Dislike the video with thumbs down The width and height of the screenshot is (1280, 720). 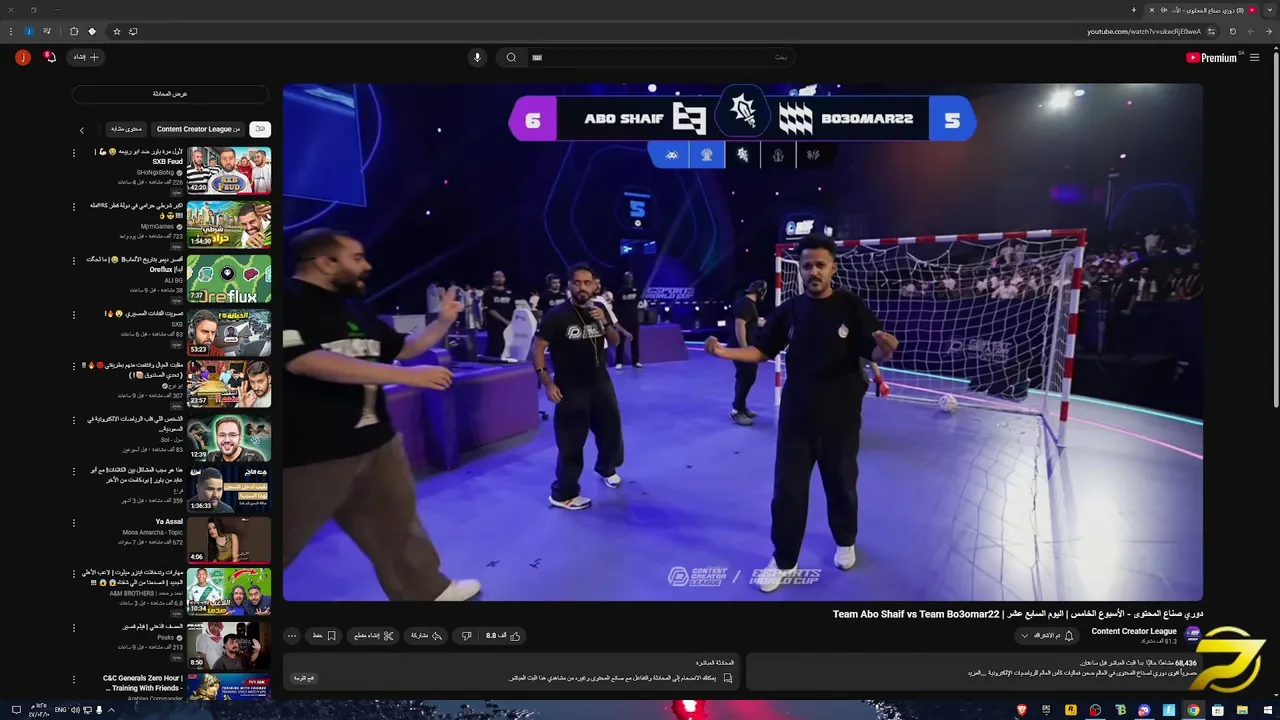pyautogui.click(x=466, y=635)
